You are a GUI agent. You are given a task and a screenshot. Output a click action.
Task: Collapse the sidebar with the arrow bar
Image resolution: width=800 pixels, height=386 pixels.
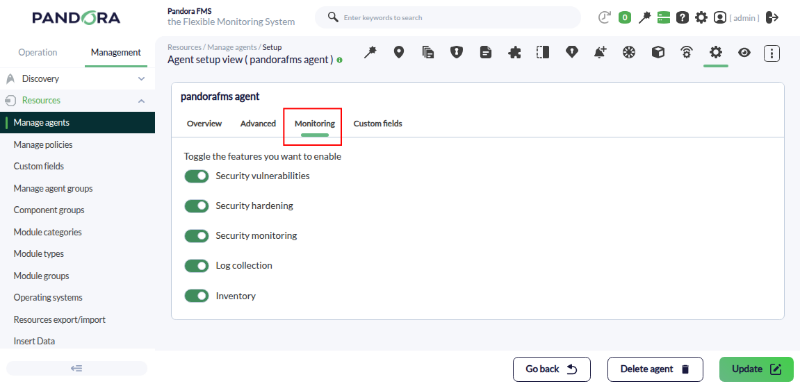tap(77, 368)
